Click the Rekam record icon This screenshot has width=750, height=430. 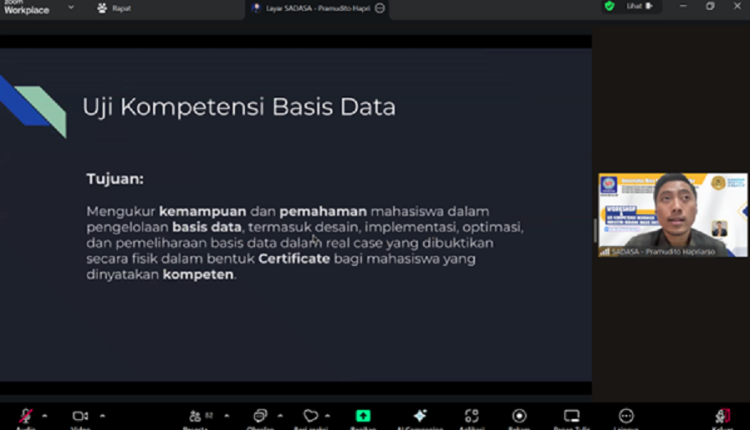tap(519, 416)
